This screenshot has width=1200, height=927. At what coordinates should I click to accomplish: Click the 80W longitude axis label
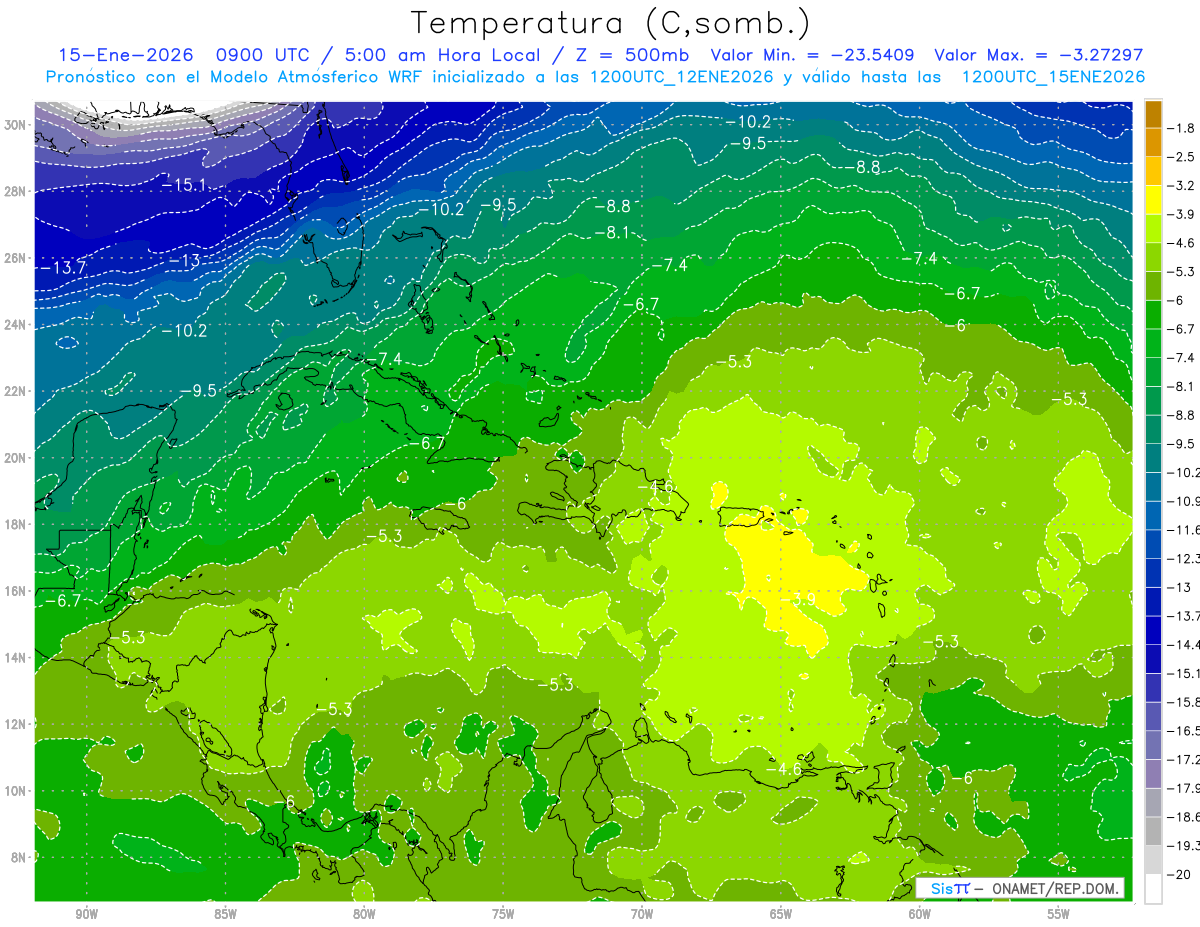[364, 914]
